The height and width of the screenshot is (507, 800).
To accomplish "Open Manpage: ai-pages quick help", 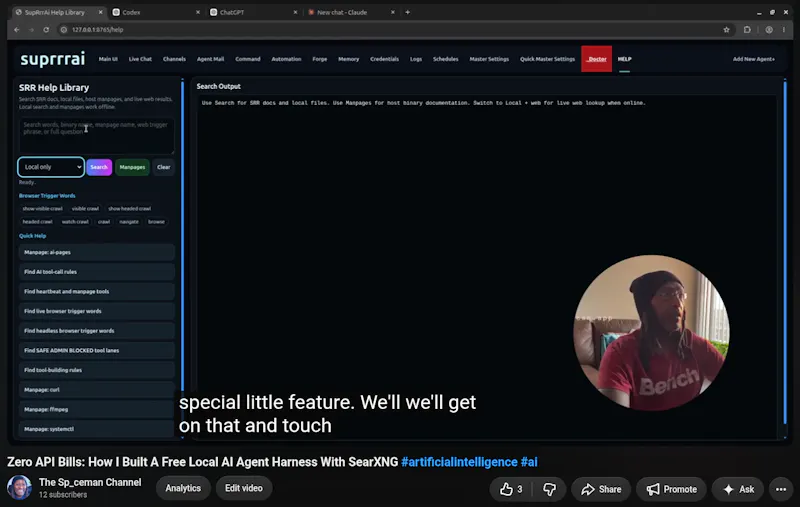I will [96, 252].
